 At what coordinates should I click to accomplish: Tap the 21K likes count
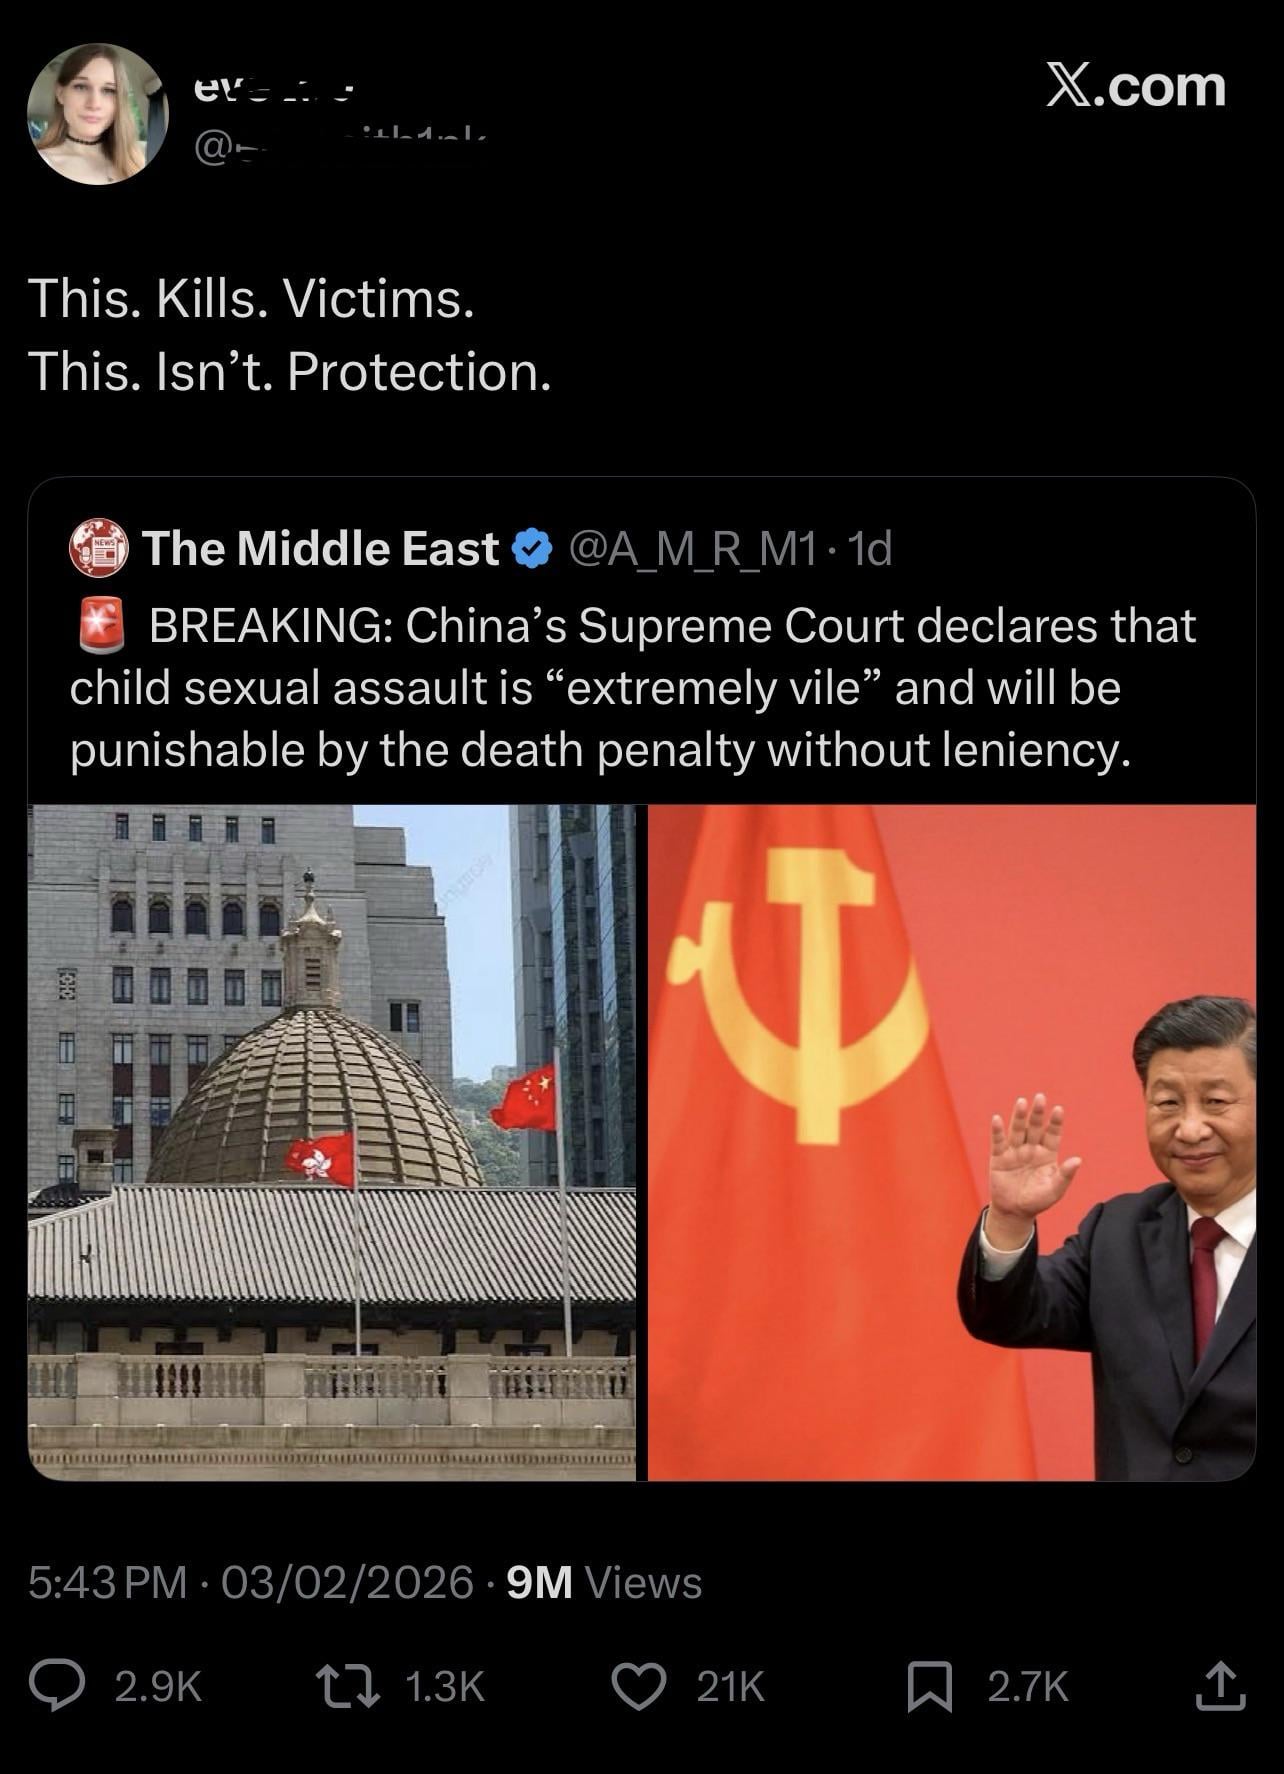[x=730, y=1687]
